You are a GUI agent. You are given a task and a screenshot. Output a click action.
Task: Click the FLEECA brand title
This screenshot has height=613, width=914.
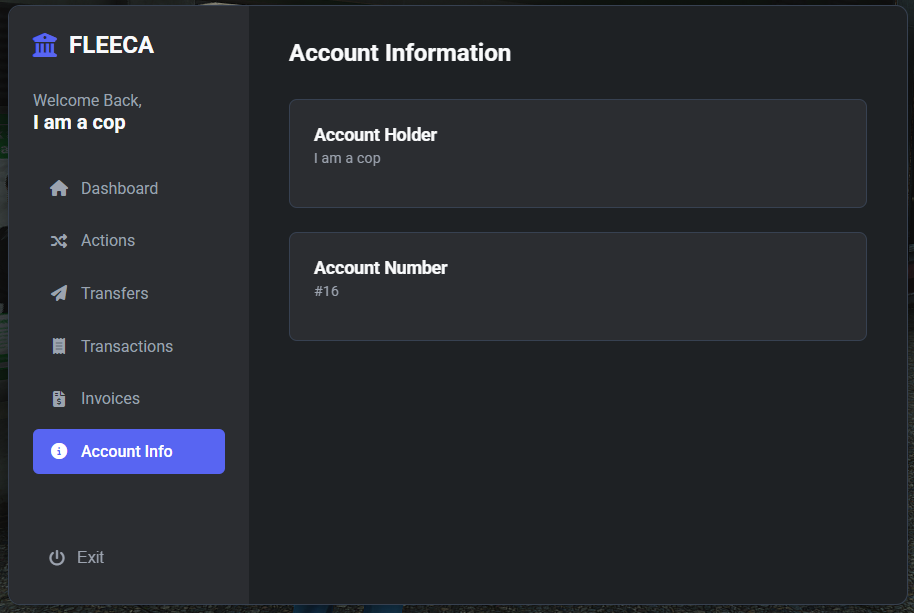click(111, 45)
